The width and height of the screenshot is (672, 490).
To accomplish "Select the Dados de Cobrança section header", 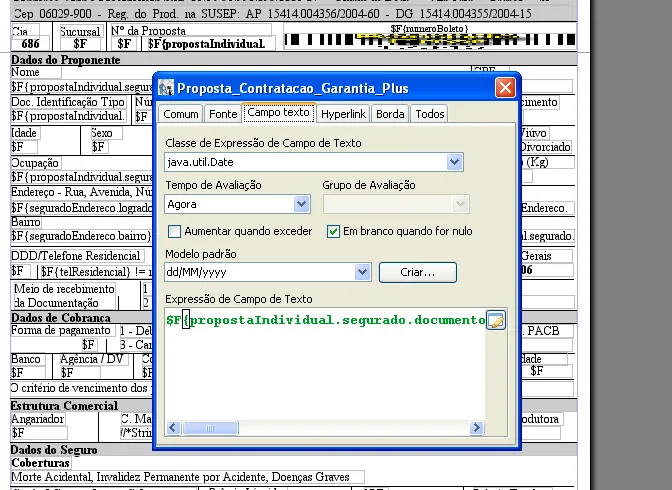I will (x=61, y=318).
